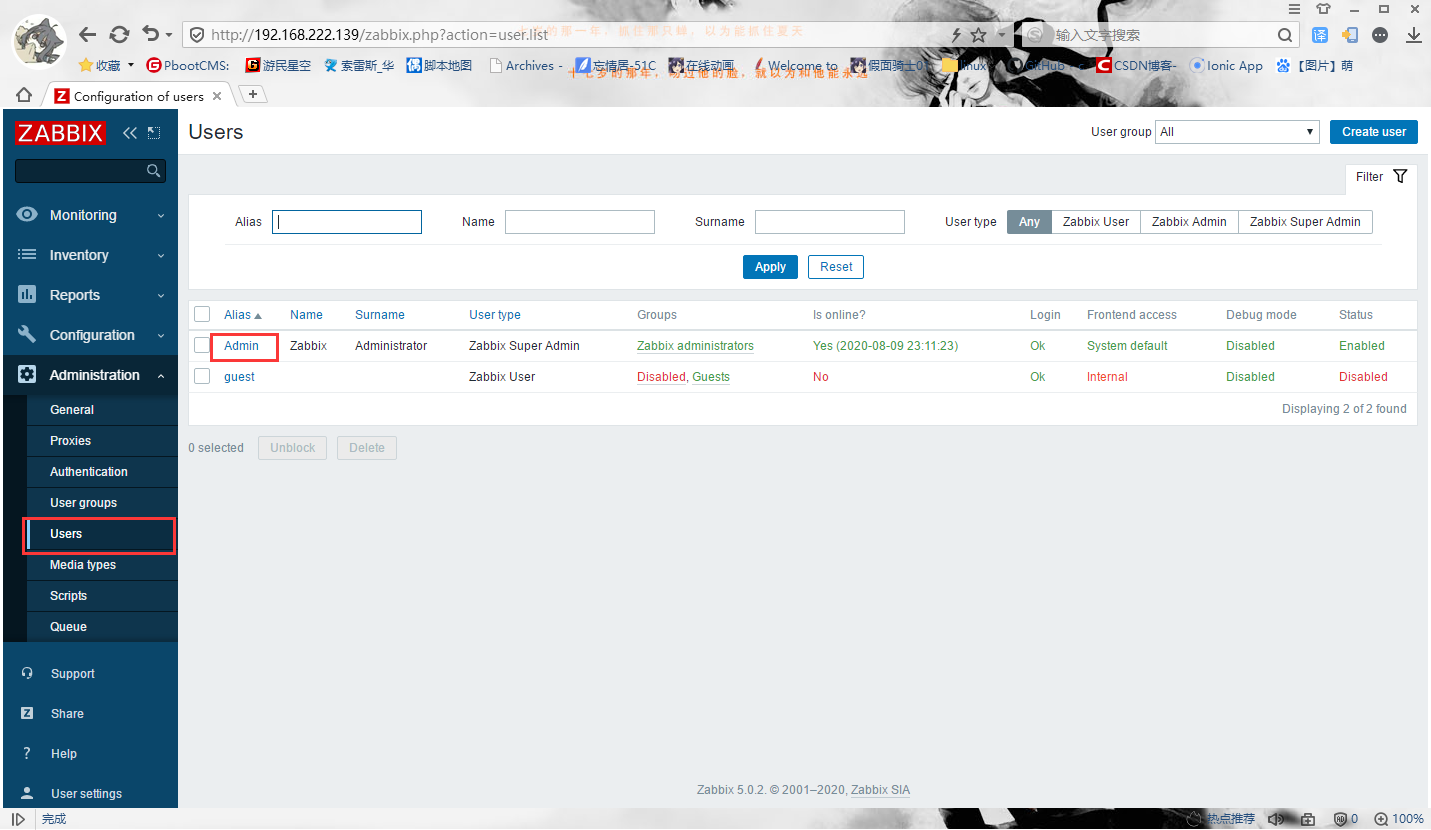The height and width of the screenshot is (830, 1431).
Task: Open the User group dropdown
Action: (x=1238, y=132)
